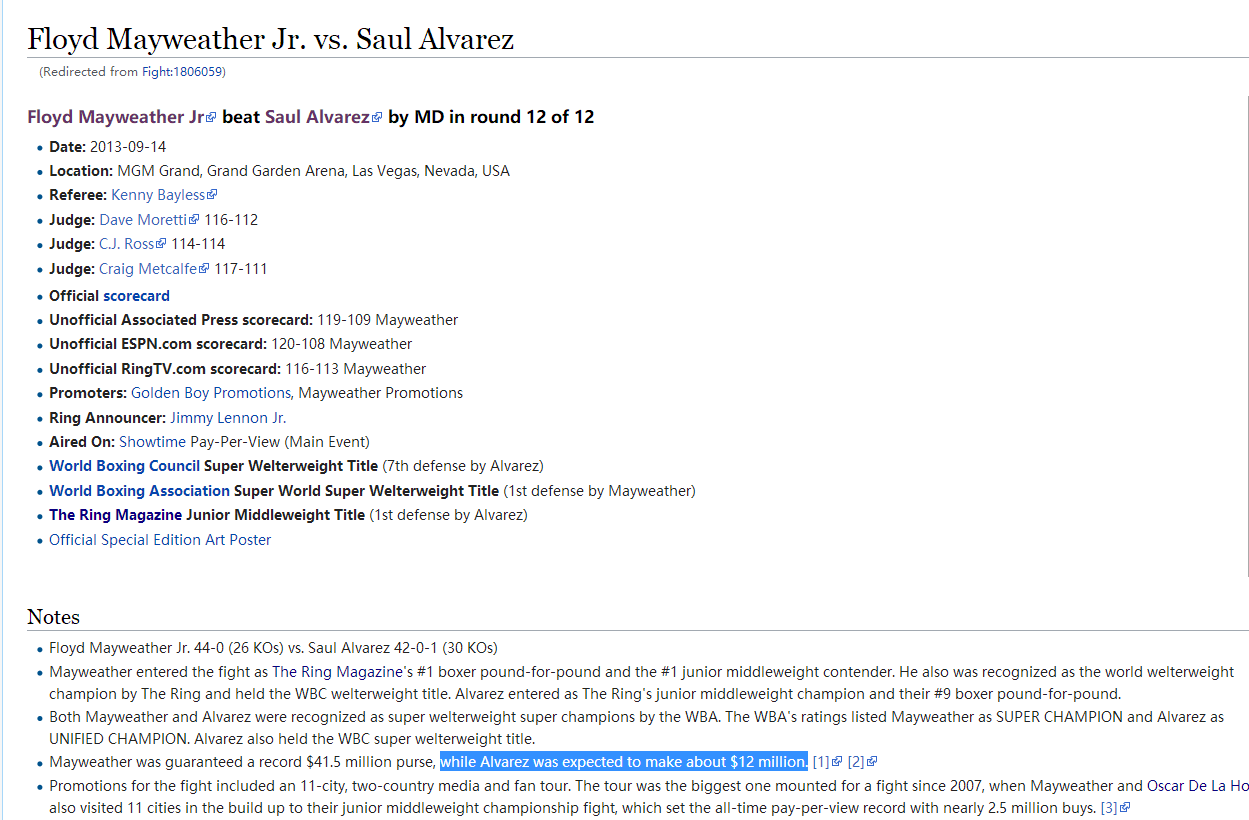This screenshot has width=1249, height=820.
Task: Click the 120-108 Mayweather ESPN.com score
Action: pos(342,344)
